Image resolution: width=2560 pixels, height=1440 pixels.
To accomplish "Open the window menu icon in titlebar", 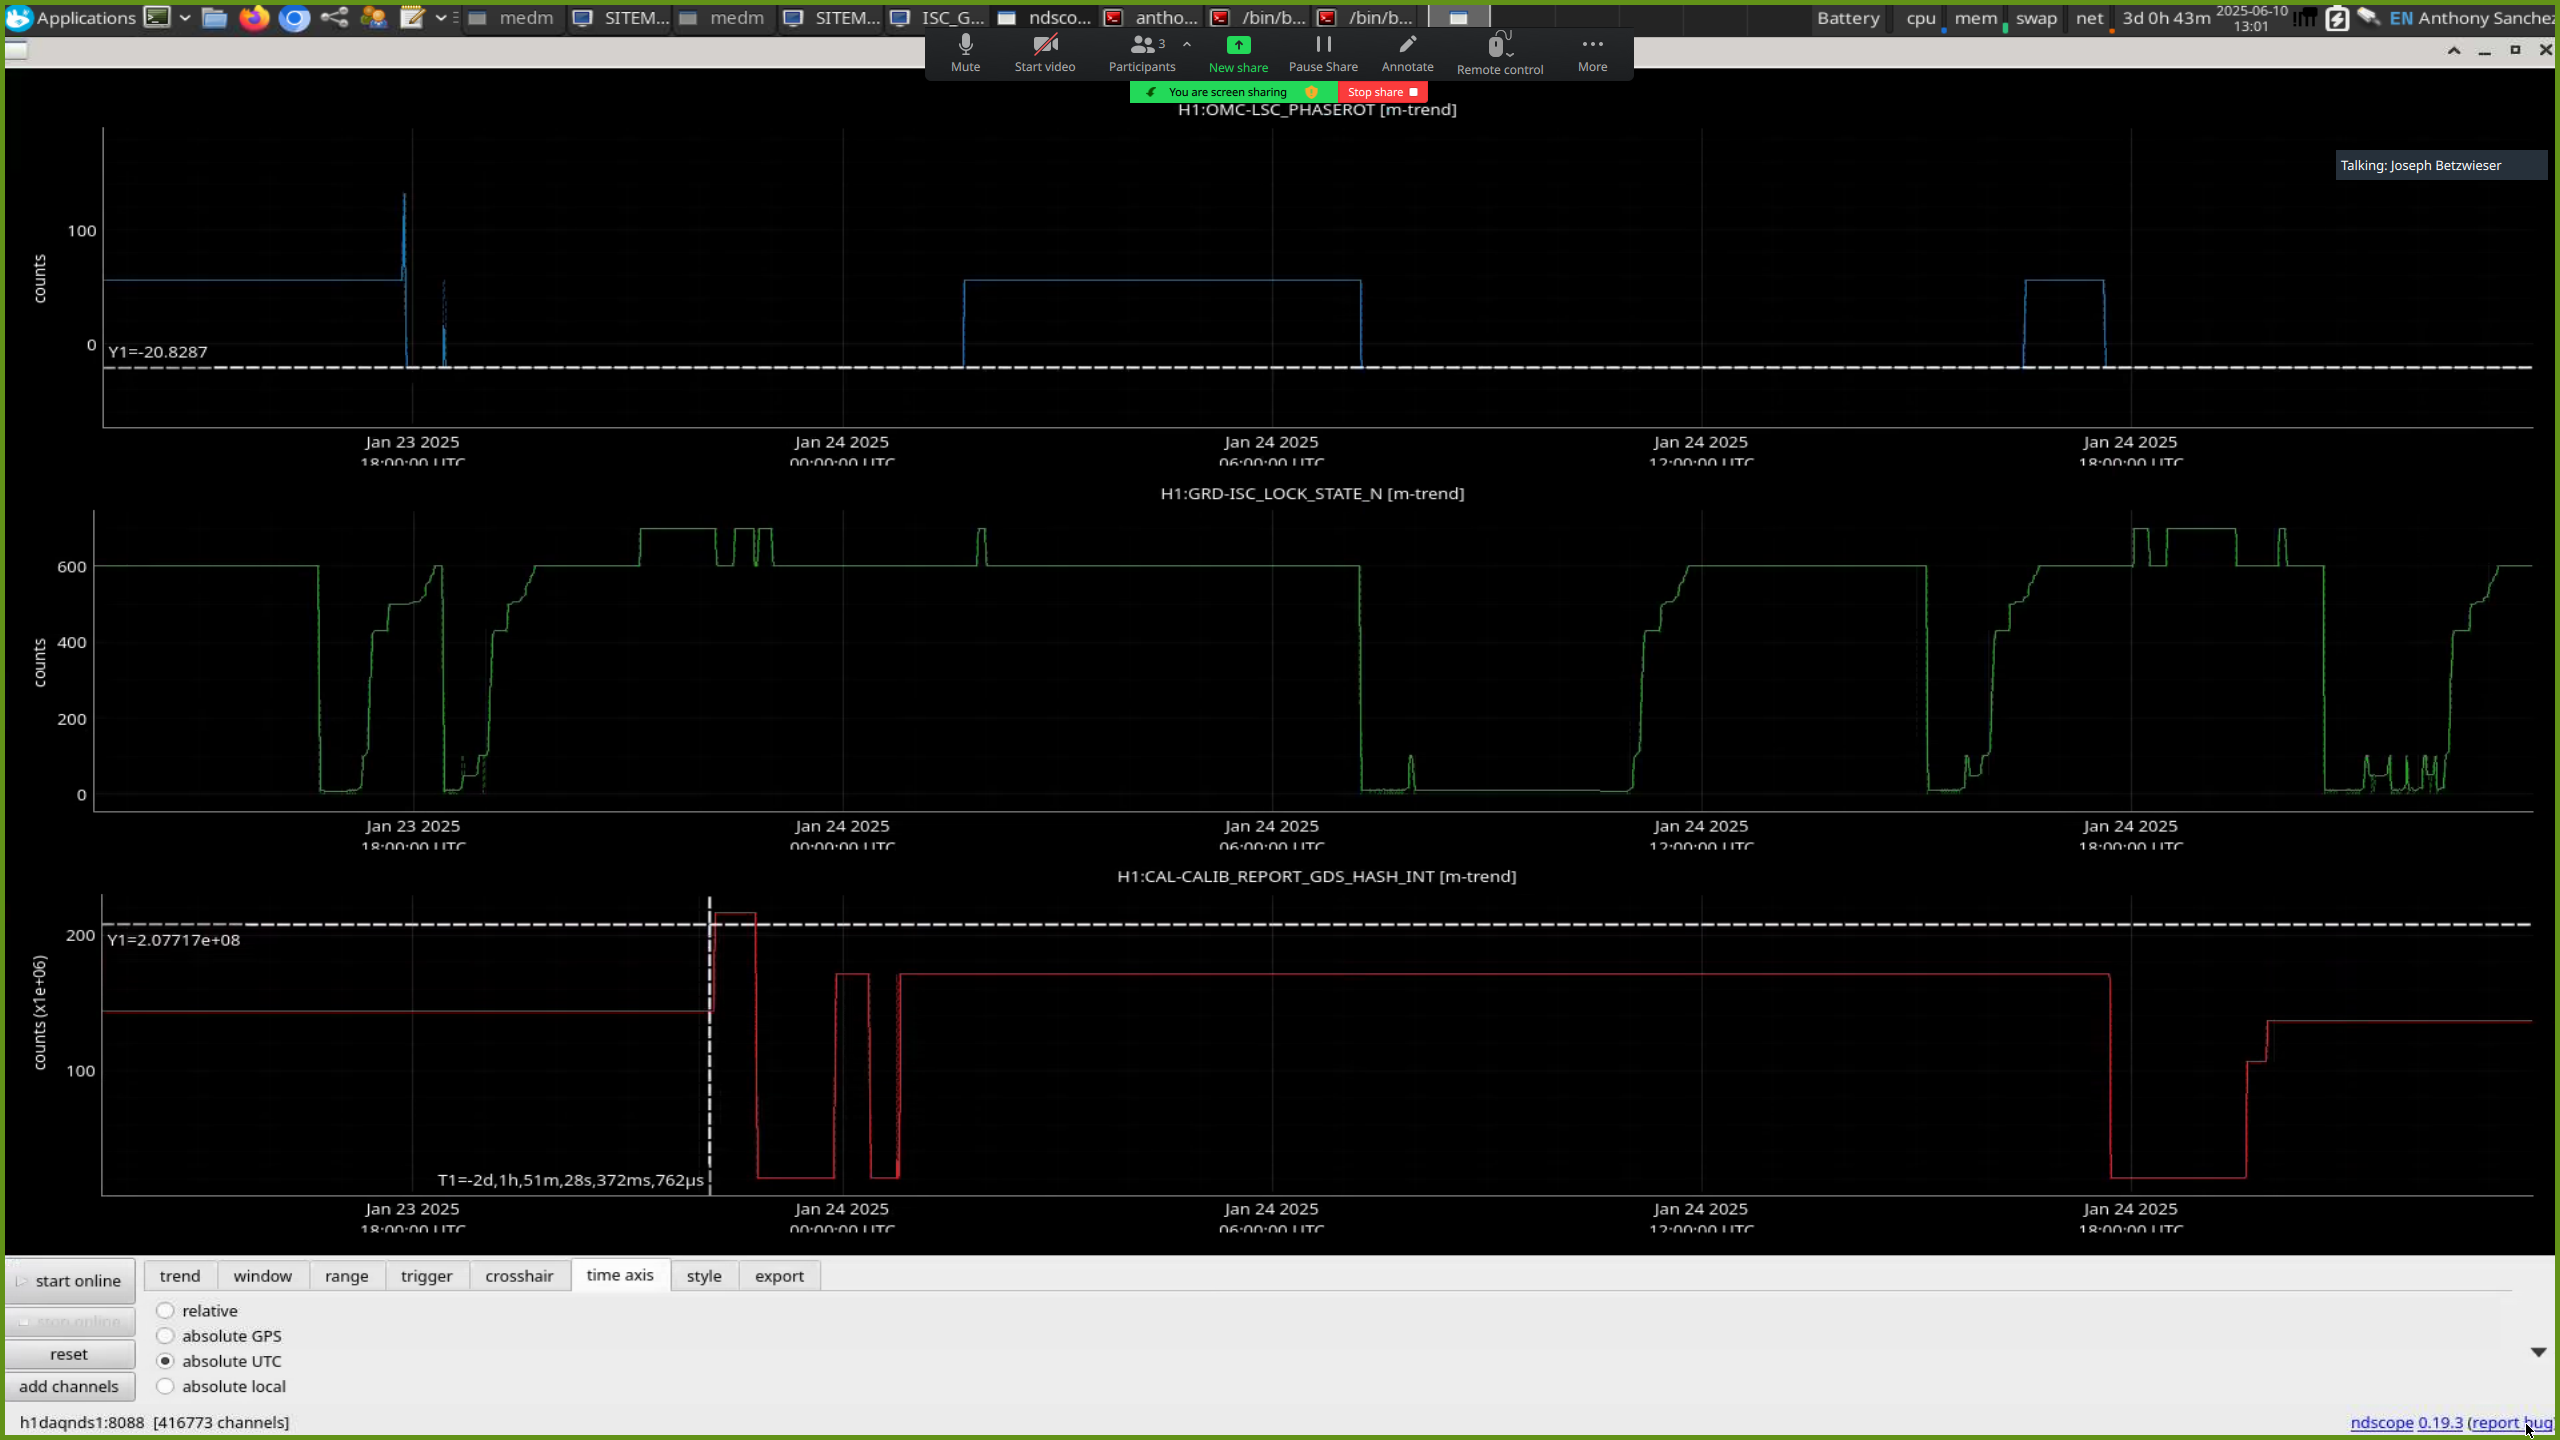I will [x=16, y=50].
